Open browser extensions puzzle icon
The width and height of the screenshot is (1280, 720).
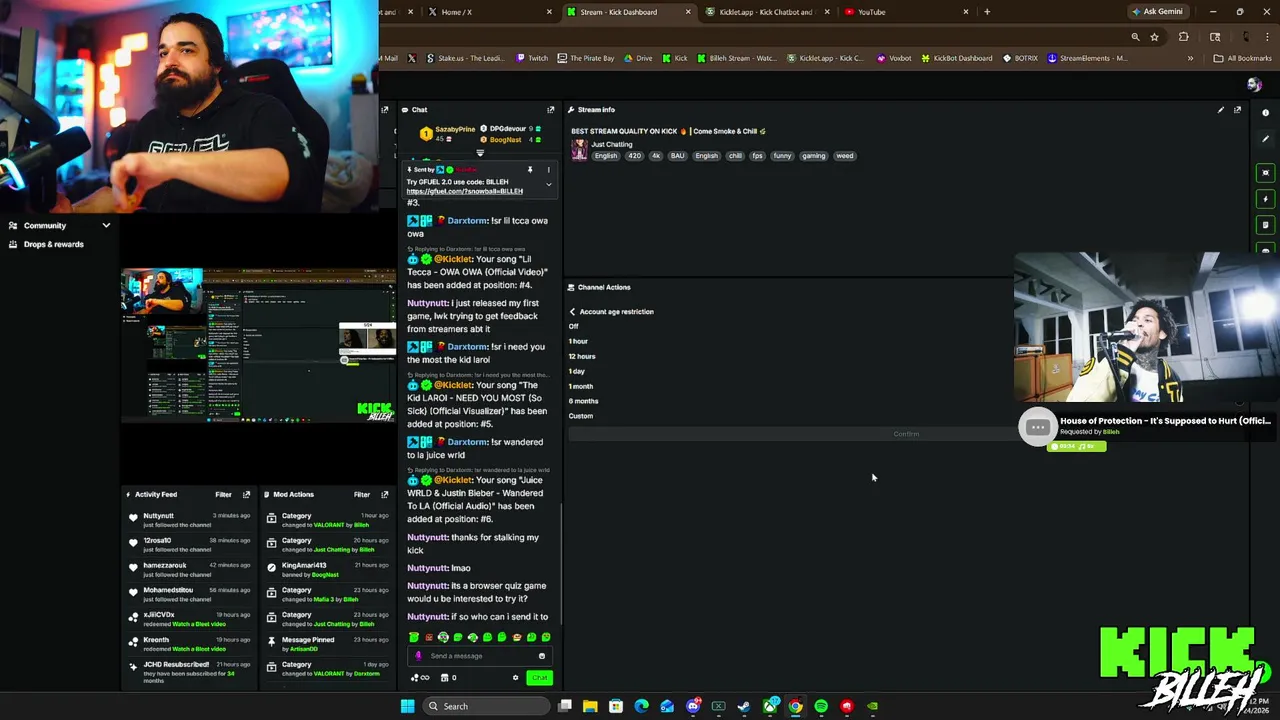coord(1184,37)
